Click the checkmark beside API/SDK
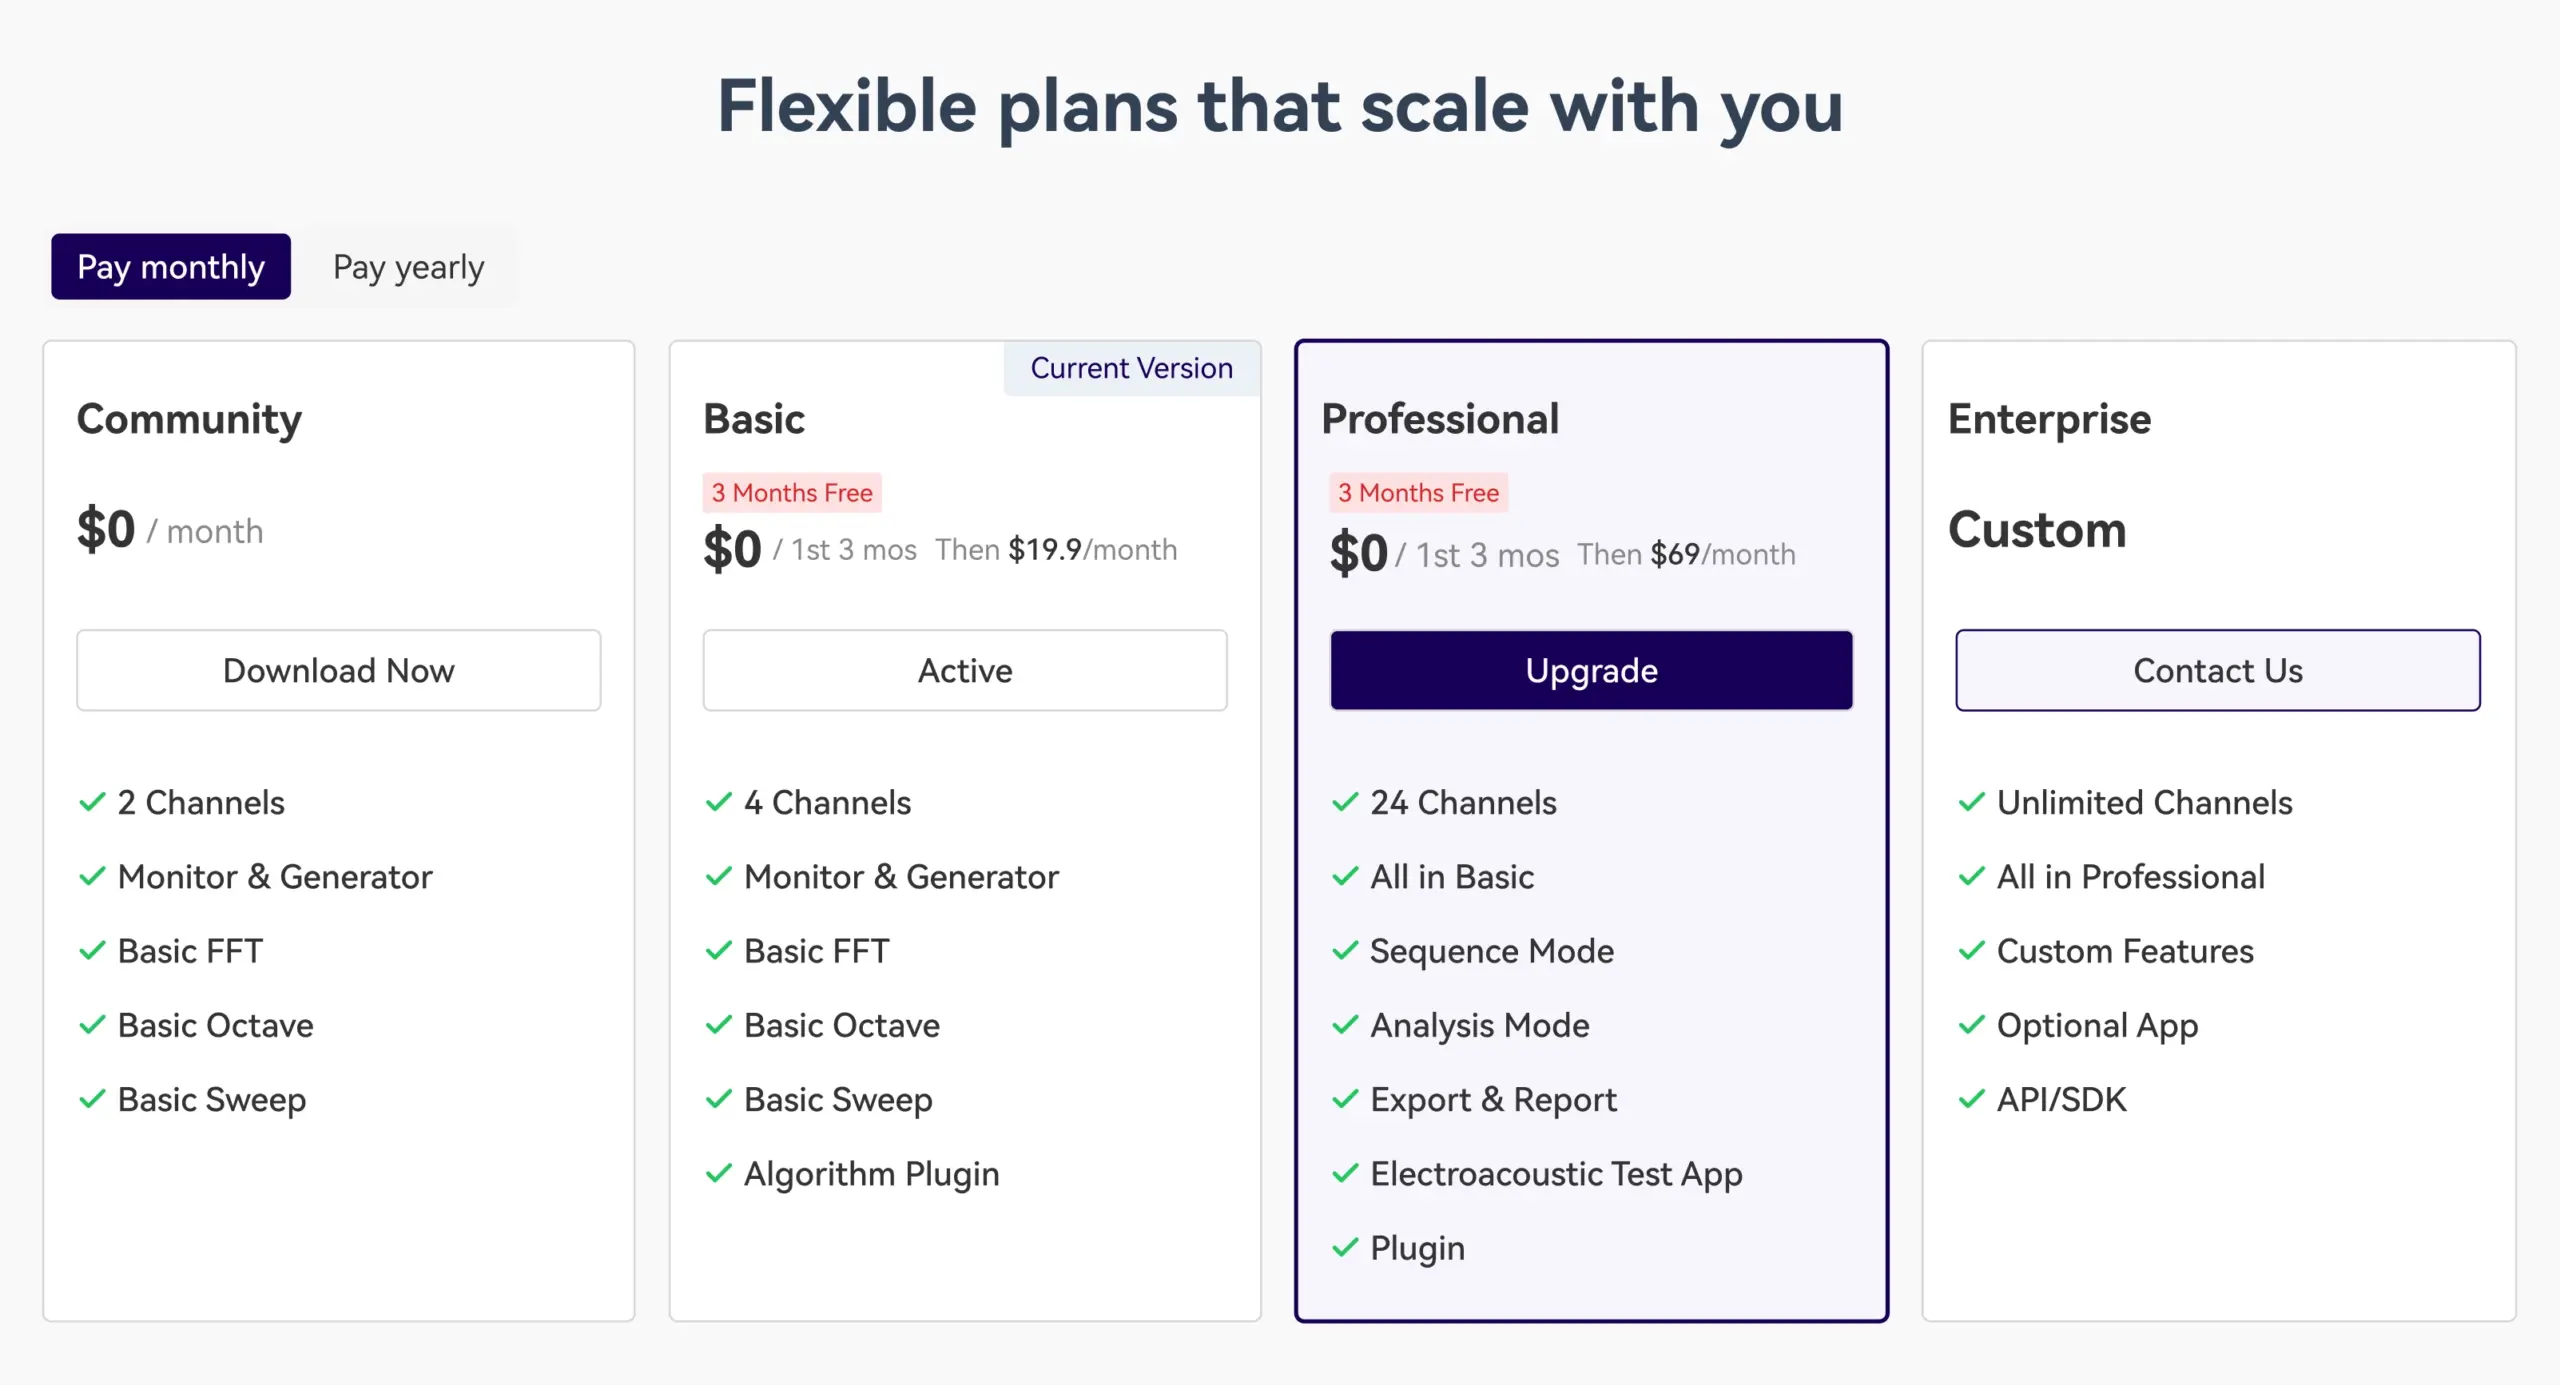This screenshot has width=2560, height=1385. [x=1971, y=1099]
